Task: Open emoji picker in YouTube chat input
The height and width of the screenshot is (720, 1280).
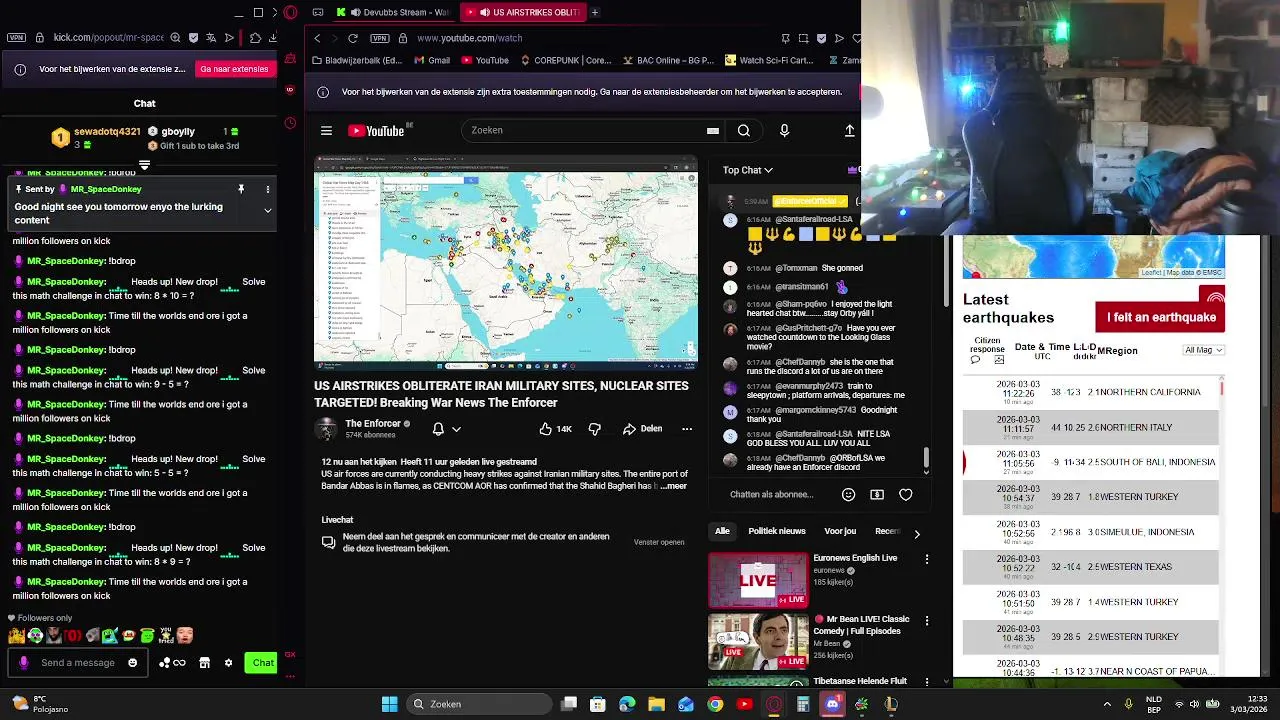Action: pos(848,494)
